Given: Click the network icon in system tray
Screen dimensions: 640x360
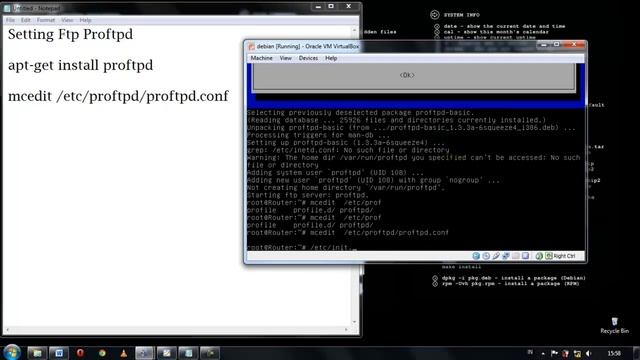Looking at the screenshot, I should [x=577, y=353].
